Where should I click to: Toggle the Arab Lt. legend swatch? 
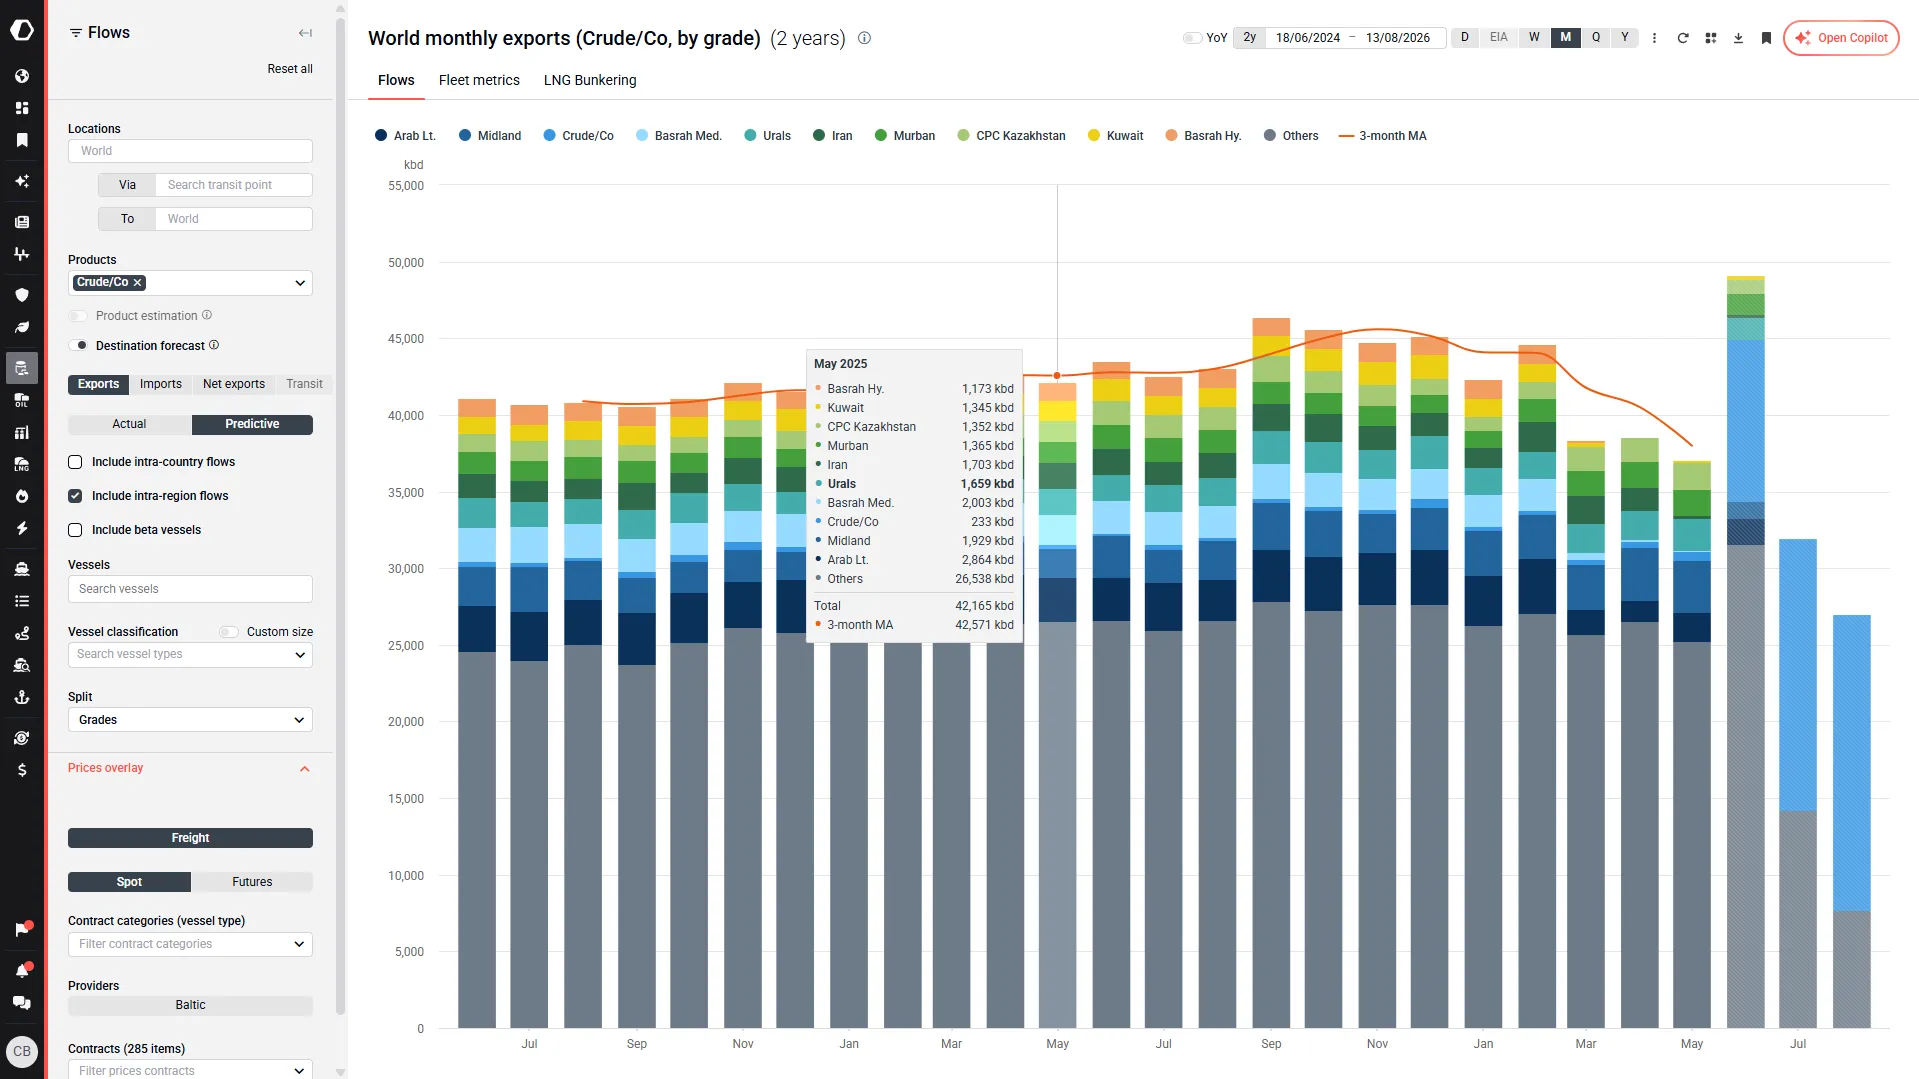(381, 136)
